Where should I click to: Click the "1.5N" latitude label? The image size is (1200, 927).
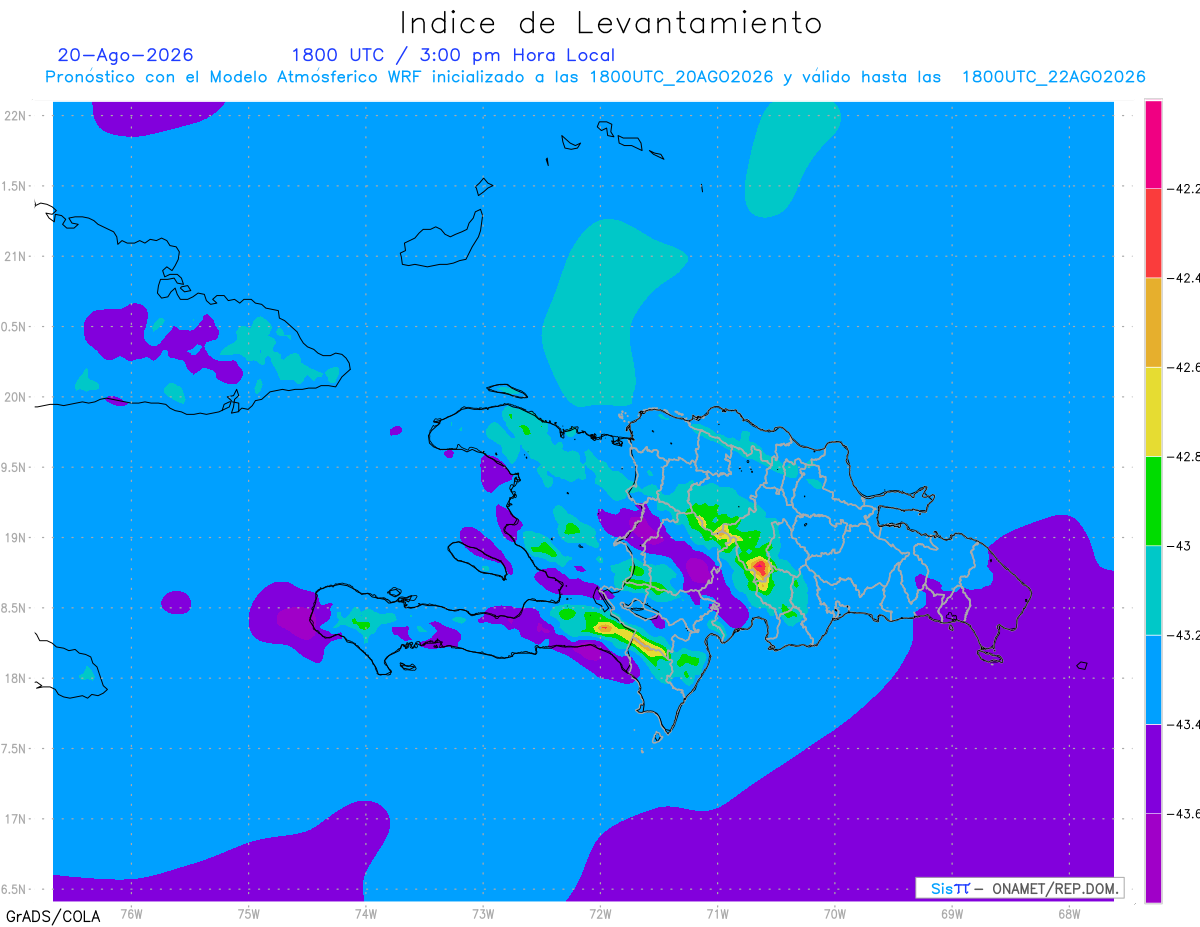(x=14, y=186)
